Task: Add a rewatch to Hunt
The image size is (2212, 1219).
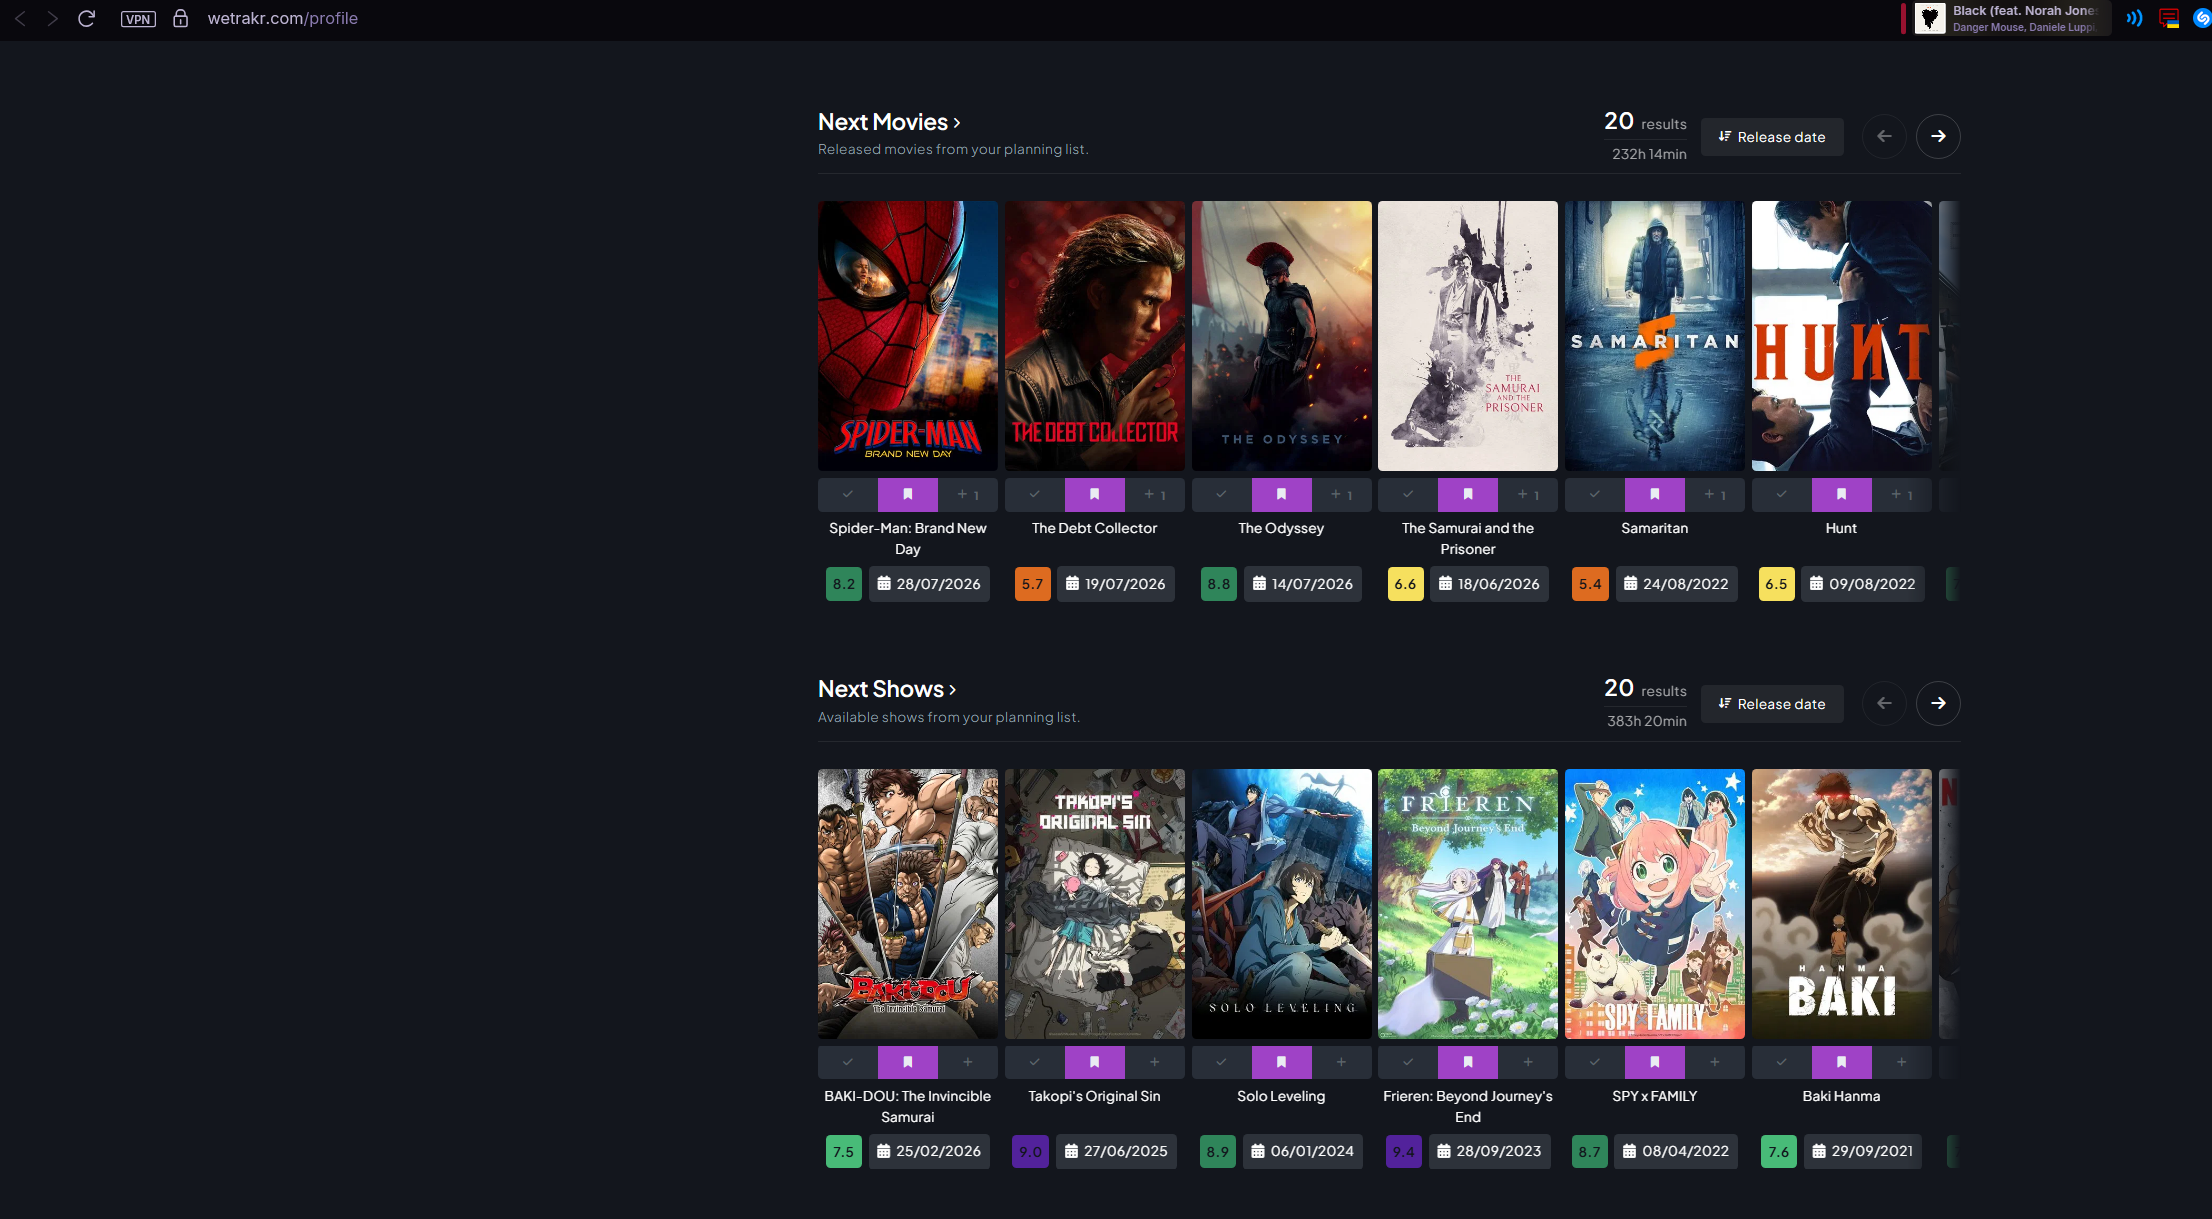Action: pos(1902,494)
